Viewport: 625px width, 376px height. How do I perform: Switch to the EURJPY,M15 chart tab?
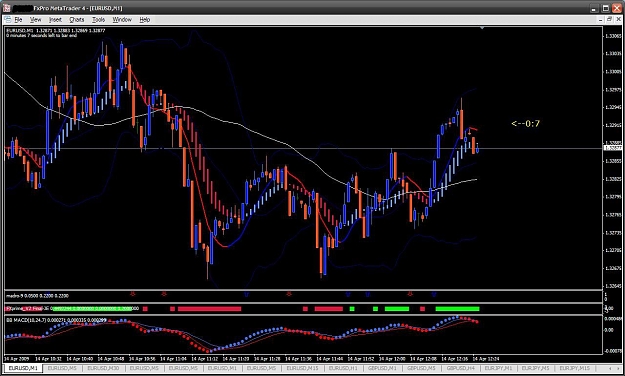pyautogui.click(x=574, y=368)
